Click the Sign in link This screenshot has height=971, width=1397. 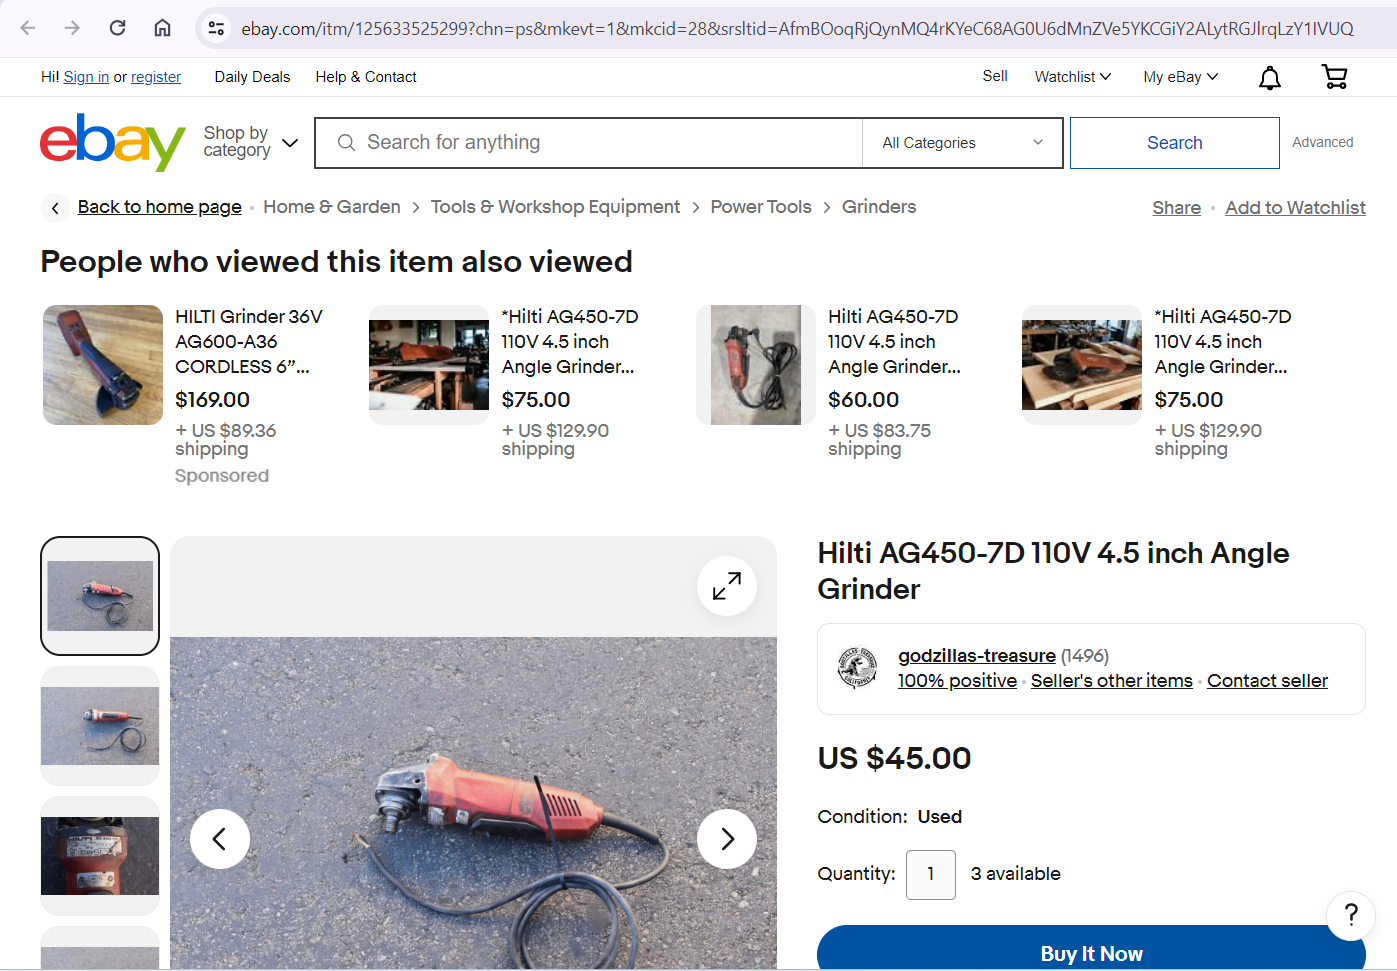pyautogui.click(x=86, y=77)
